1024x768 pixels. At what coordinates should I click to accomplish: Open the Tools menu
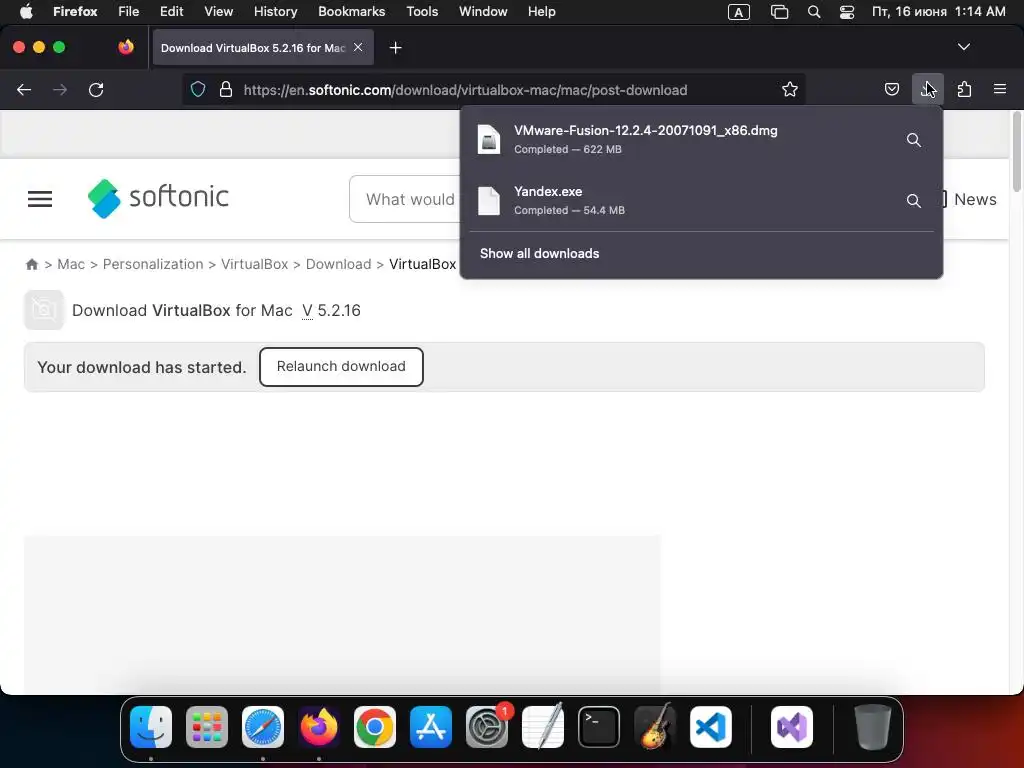(422, 11)
